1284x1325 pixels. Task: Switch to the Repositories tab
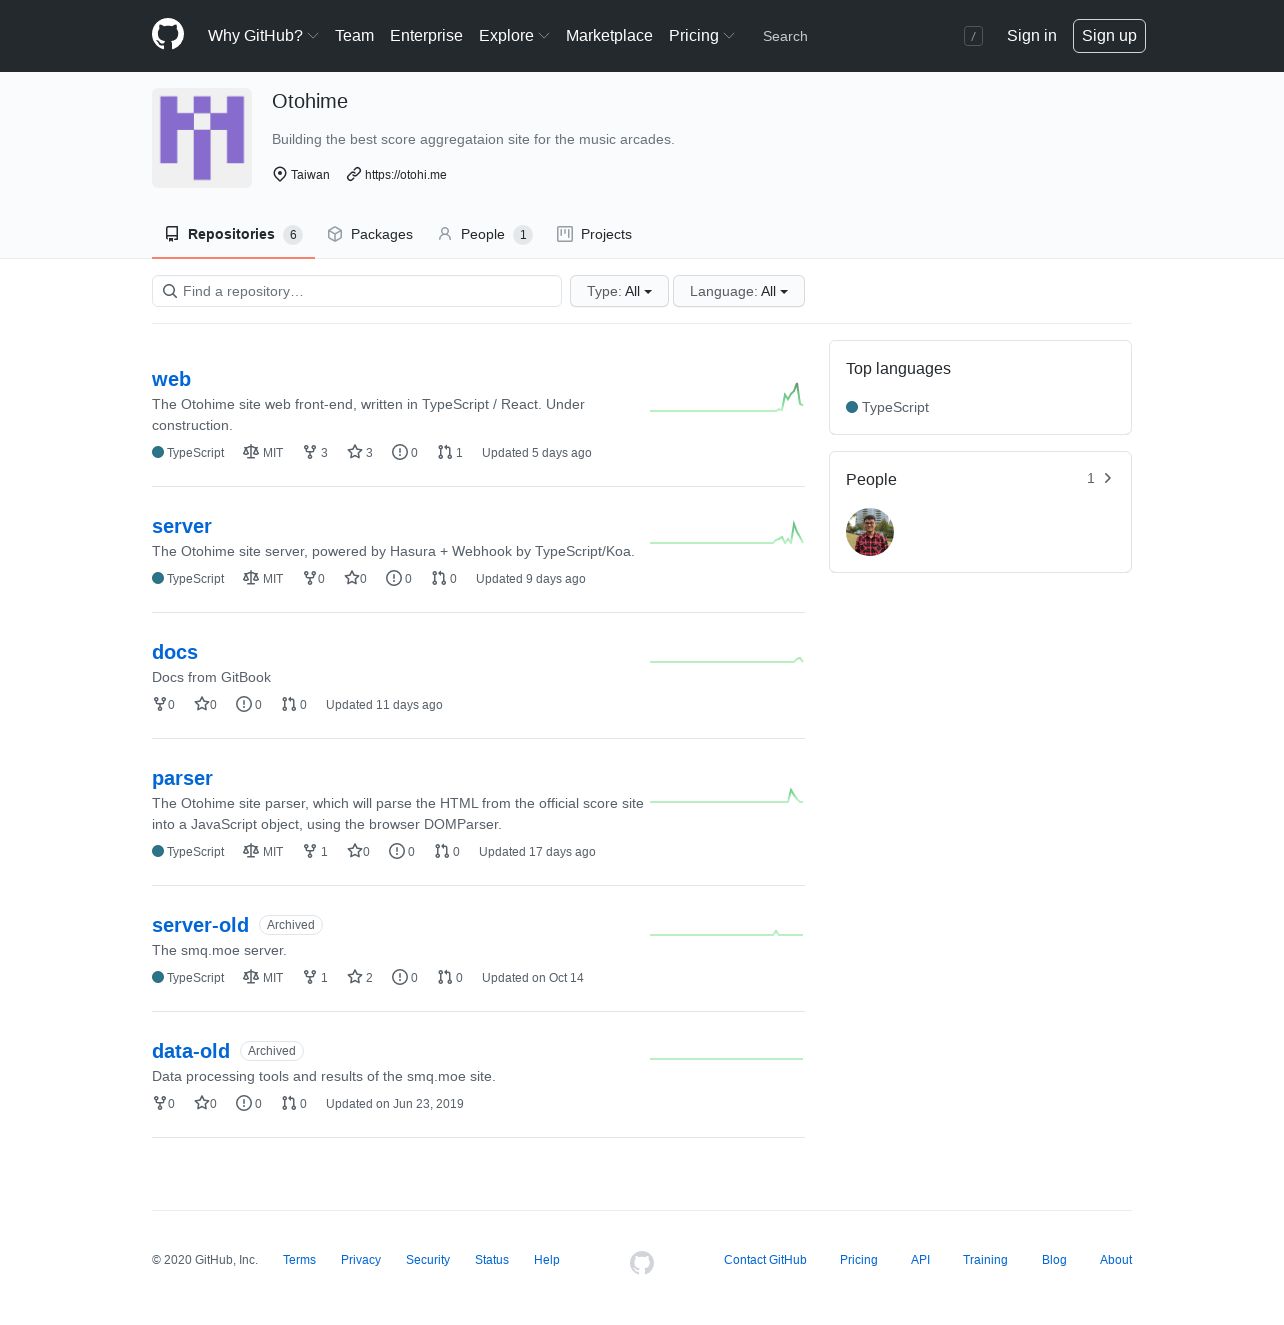click(233, 234)
